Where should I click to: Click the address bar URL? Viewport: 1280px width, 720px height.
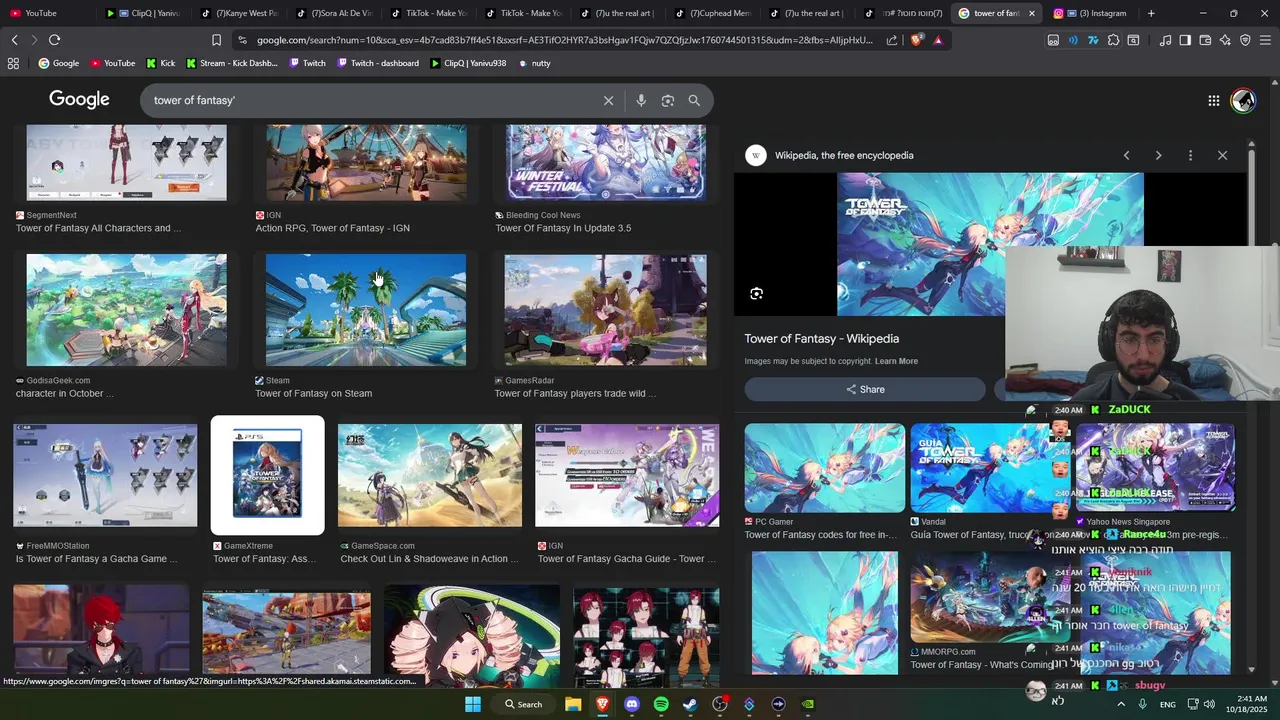565,40
